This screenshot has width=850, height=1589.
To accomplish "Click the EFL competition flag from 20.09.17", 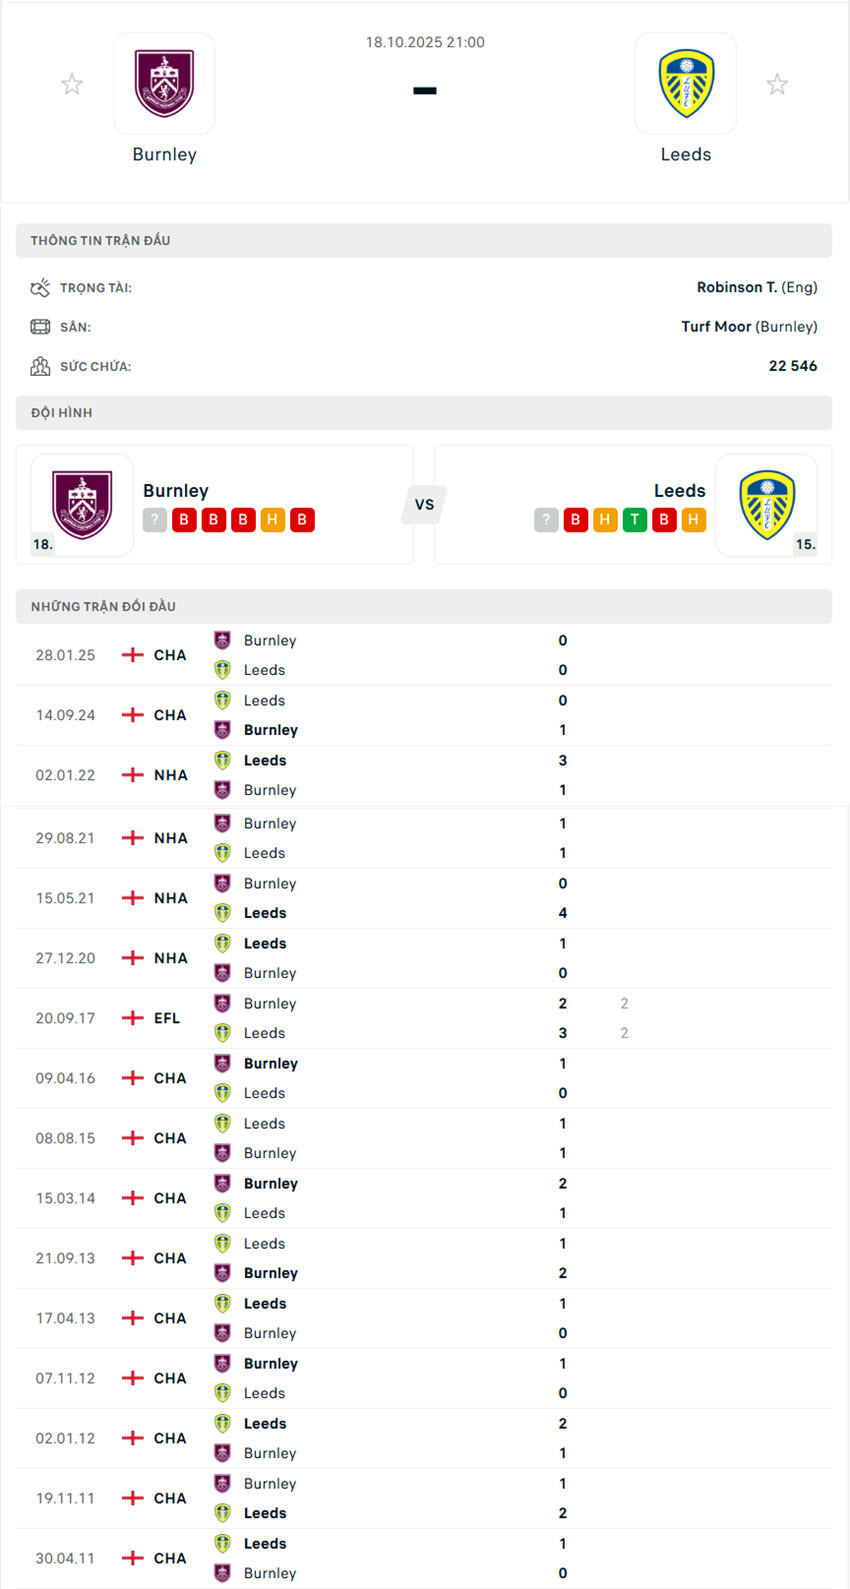I will click(131, 1018).
